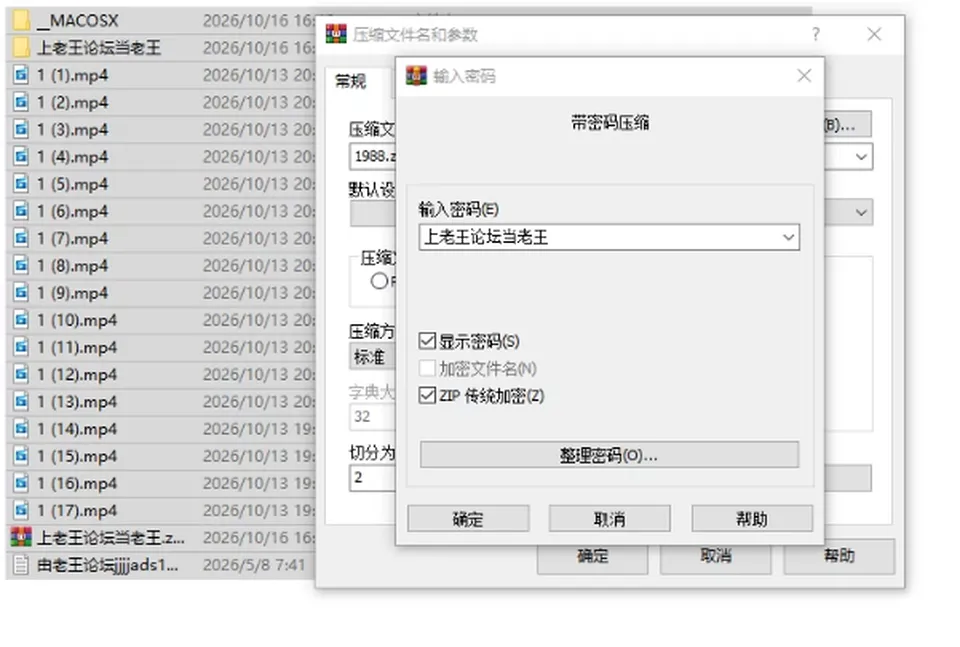Viewport: 960px width, 647px height.
Task: Select the file name 1 (16).mp4
Action: (77, 484)
